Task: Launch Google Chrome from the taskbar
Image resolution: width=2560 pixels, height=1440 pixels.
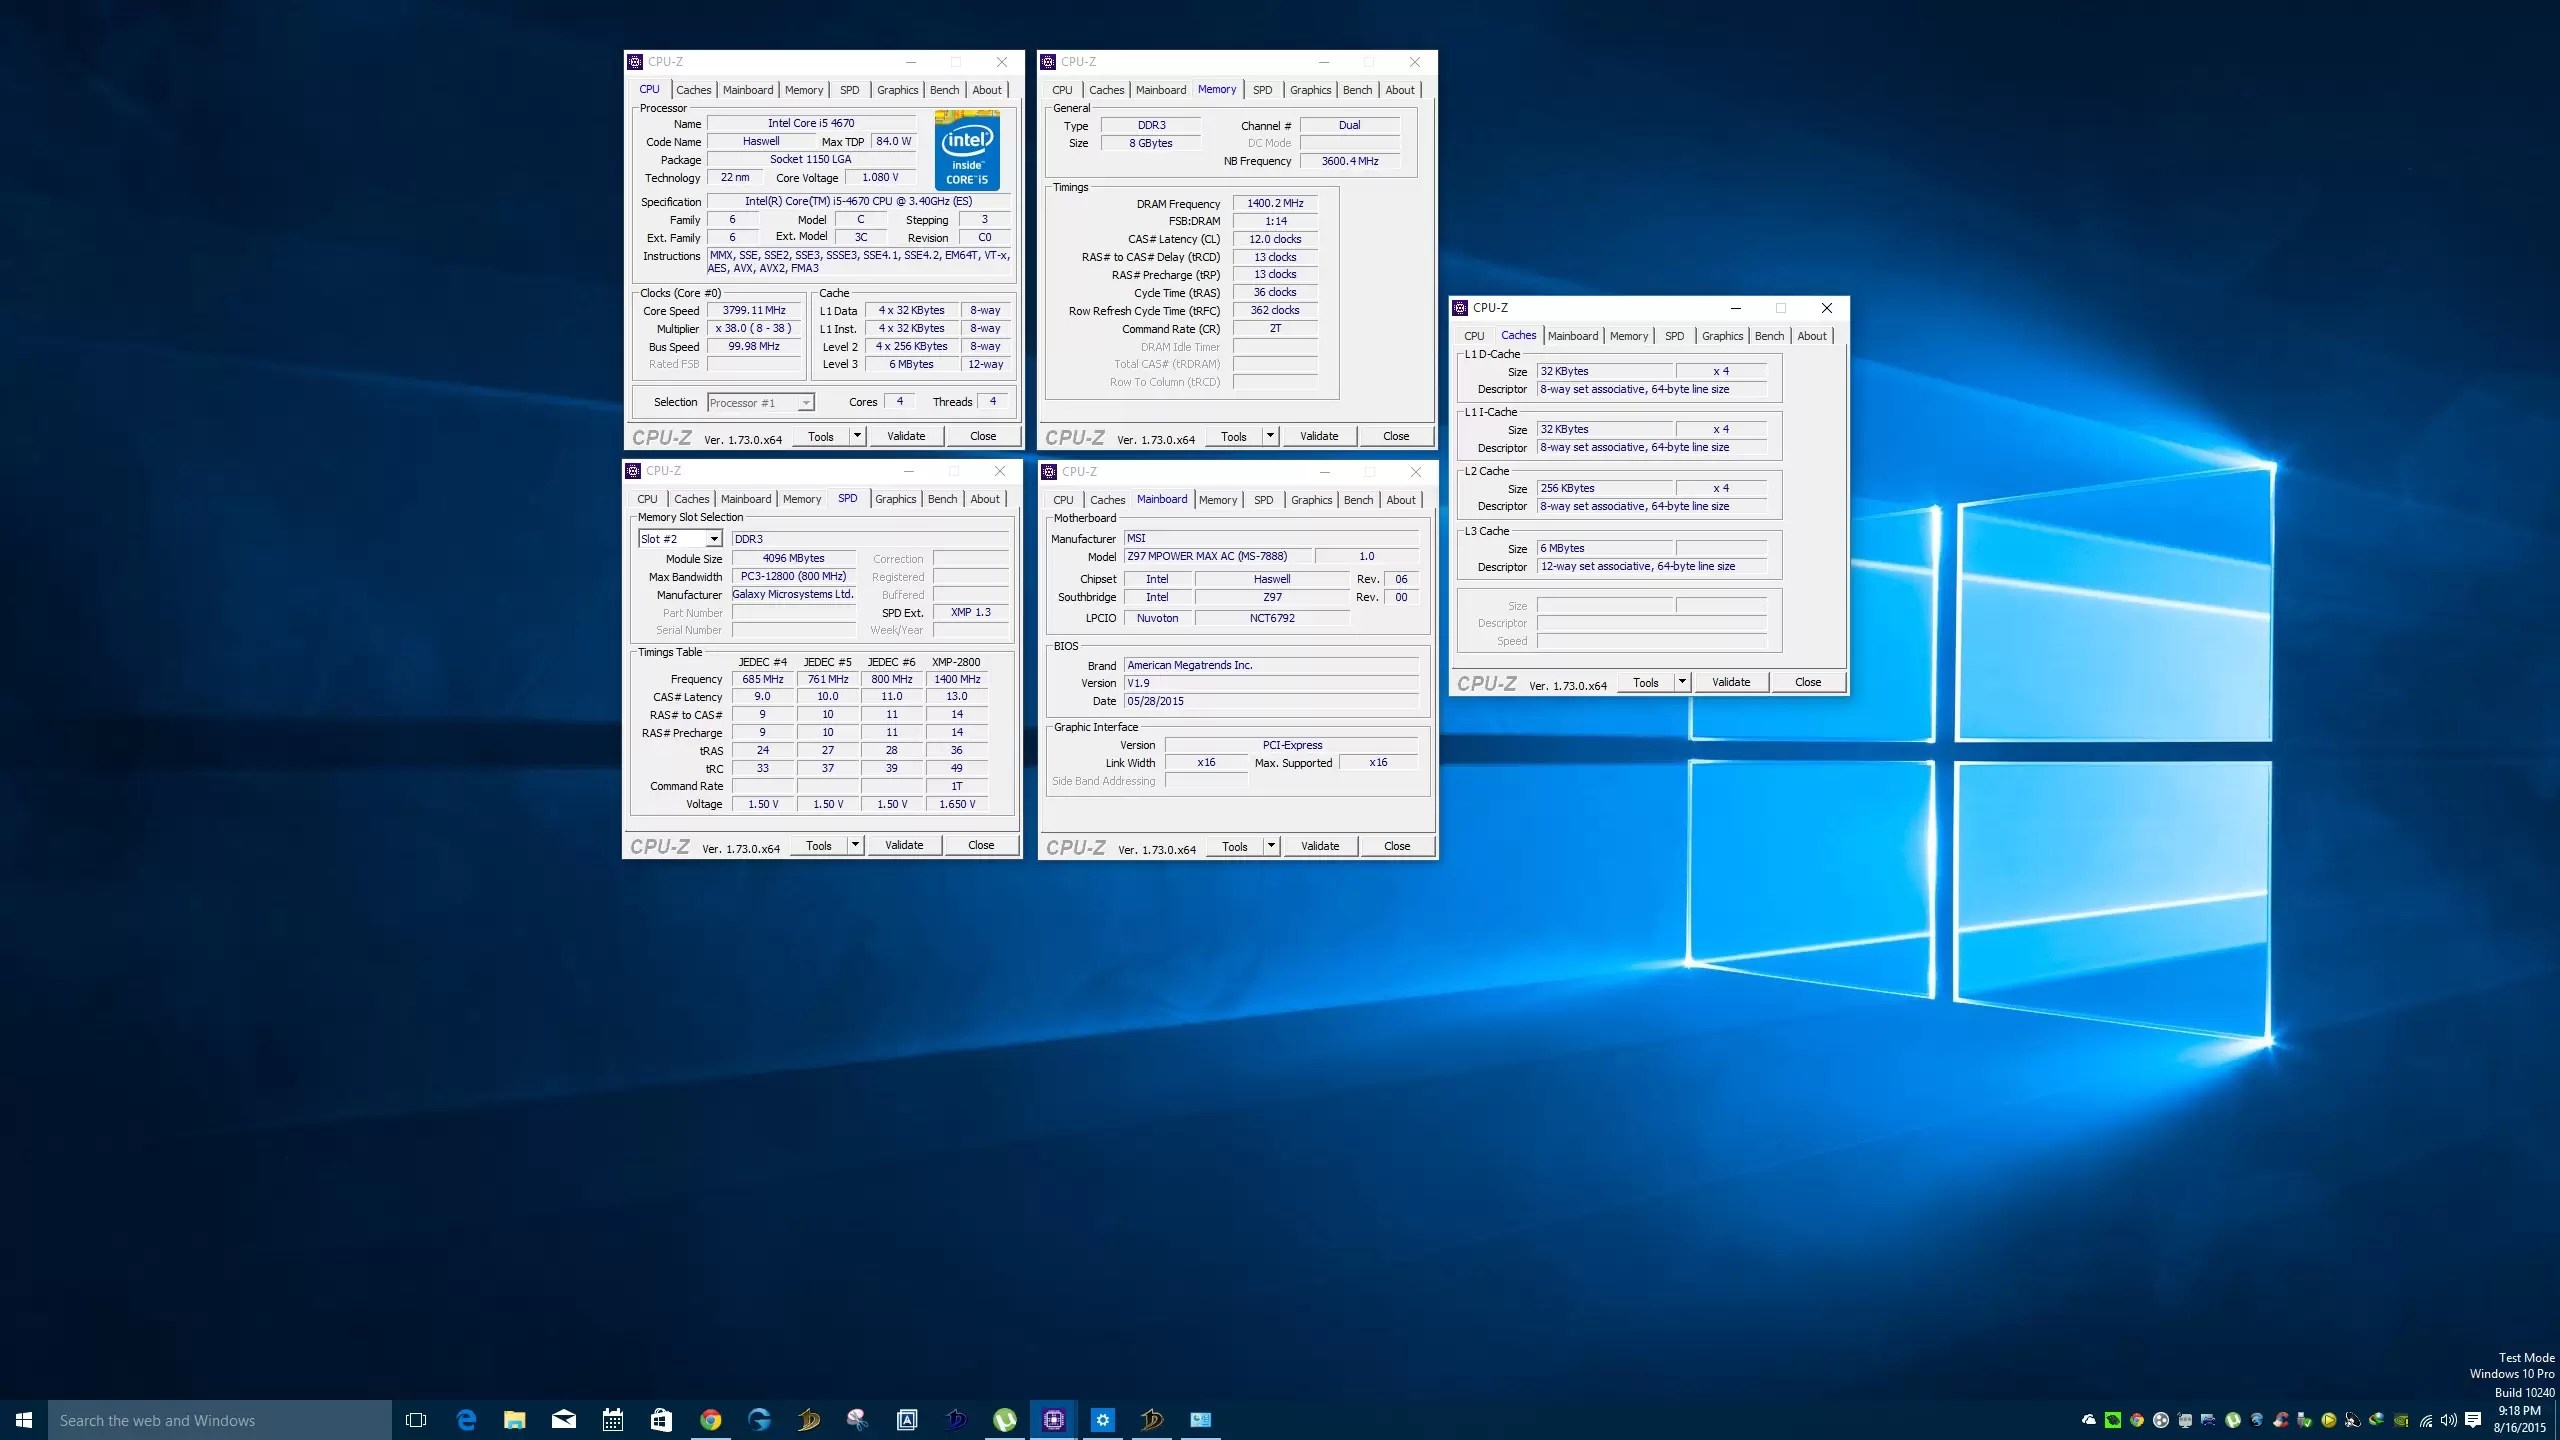Action: click(712, 1420)
